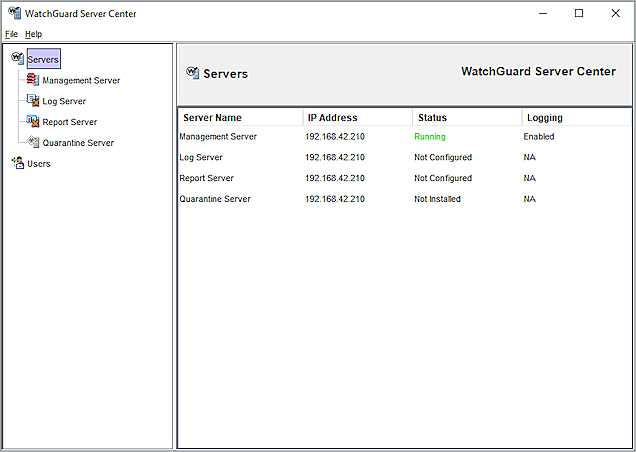Open the Help menu
636x452 pixels.
tap(33, 34)
